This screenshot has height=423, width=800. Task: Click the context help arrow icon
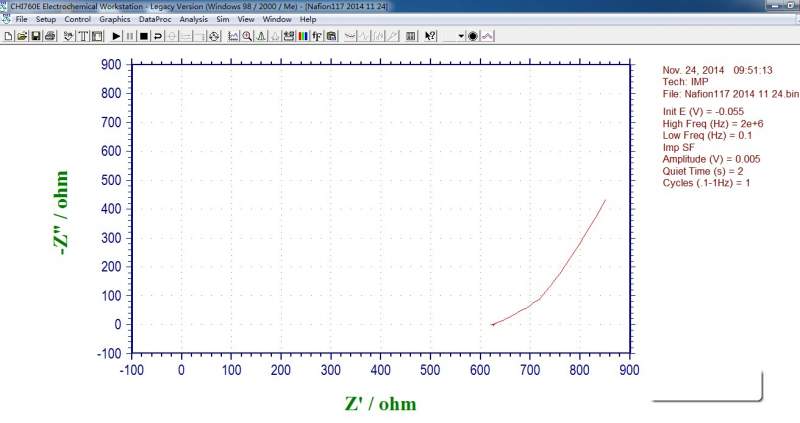[430, 36]
